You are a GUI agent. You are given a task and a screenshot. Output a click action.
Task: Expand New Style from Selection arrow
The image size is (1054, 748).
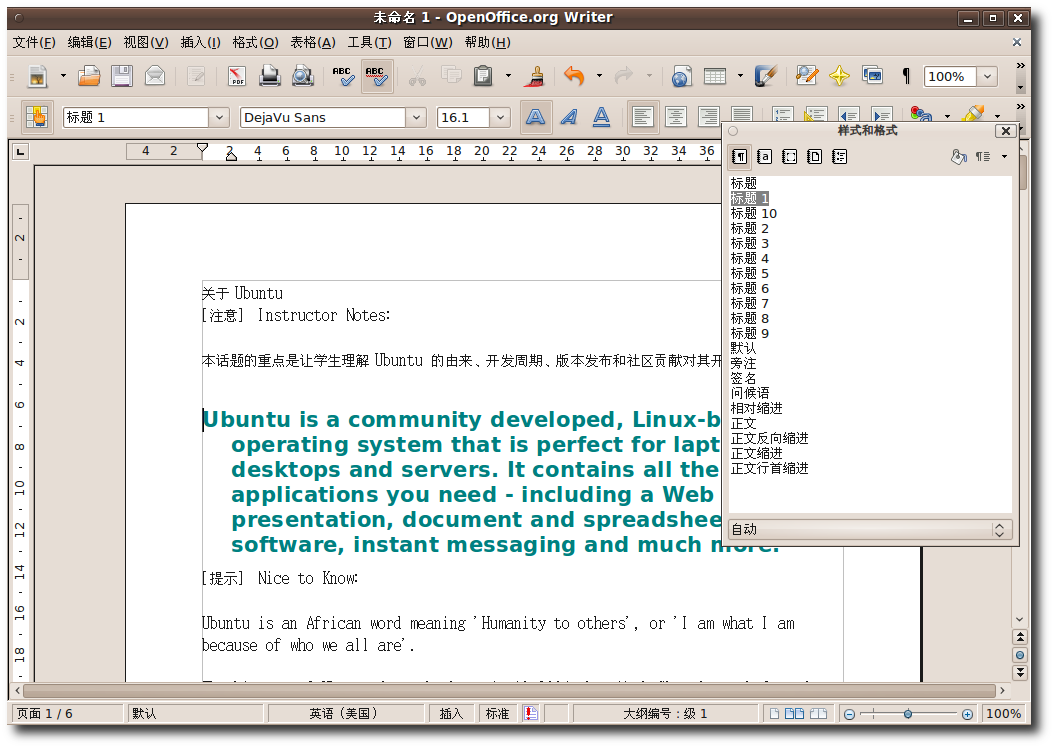pos(1004,157)
